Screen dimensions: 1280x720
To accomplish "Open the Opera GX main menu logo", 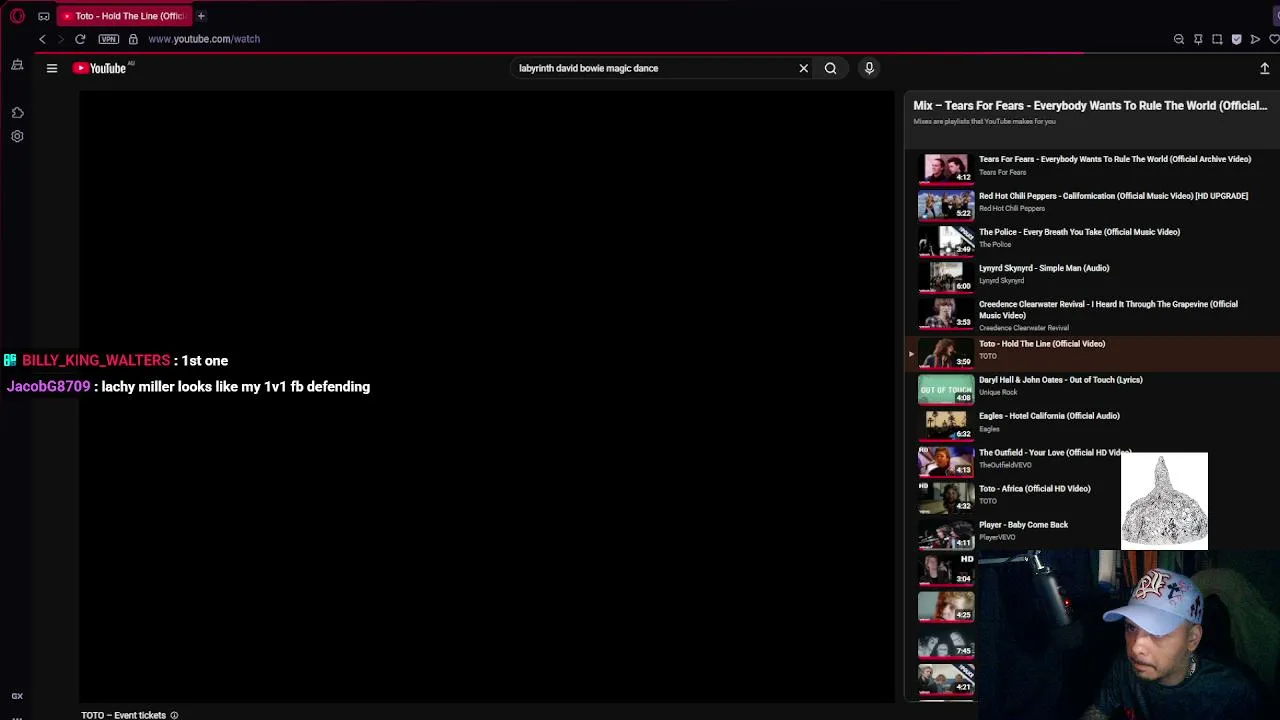I will 17,16.
